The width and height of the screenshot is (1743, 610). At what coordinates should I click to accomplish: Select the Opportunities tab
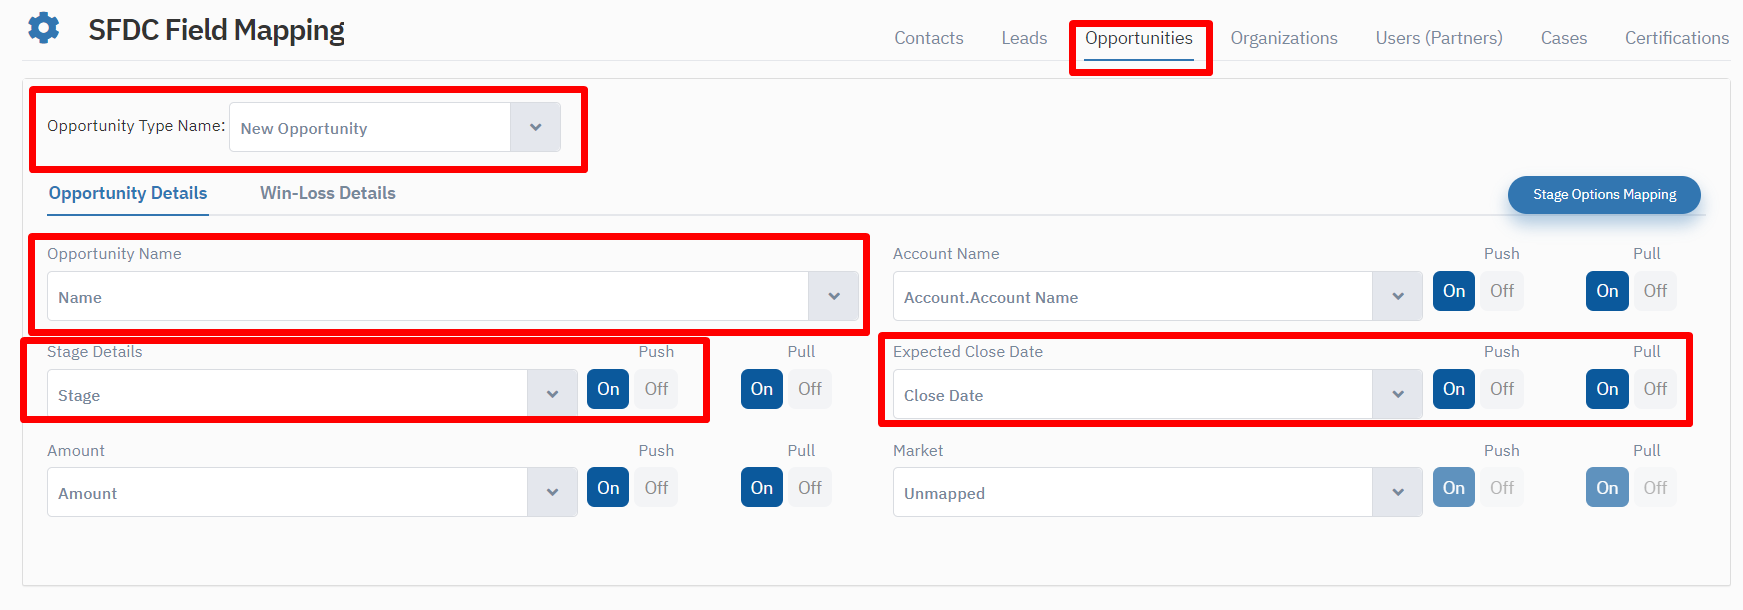click(1139, 38)
